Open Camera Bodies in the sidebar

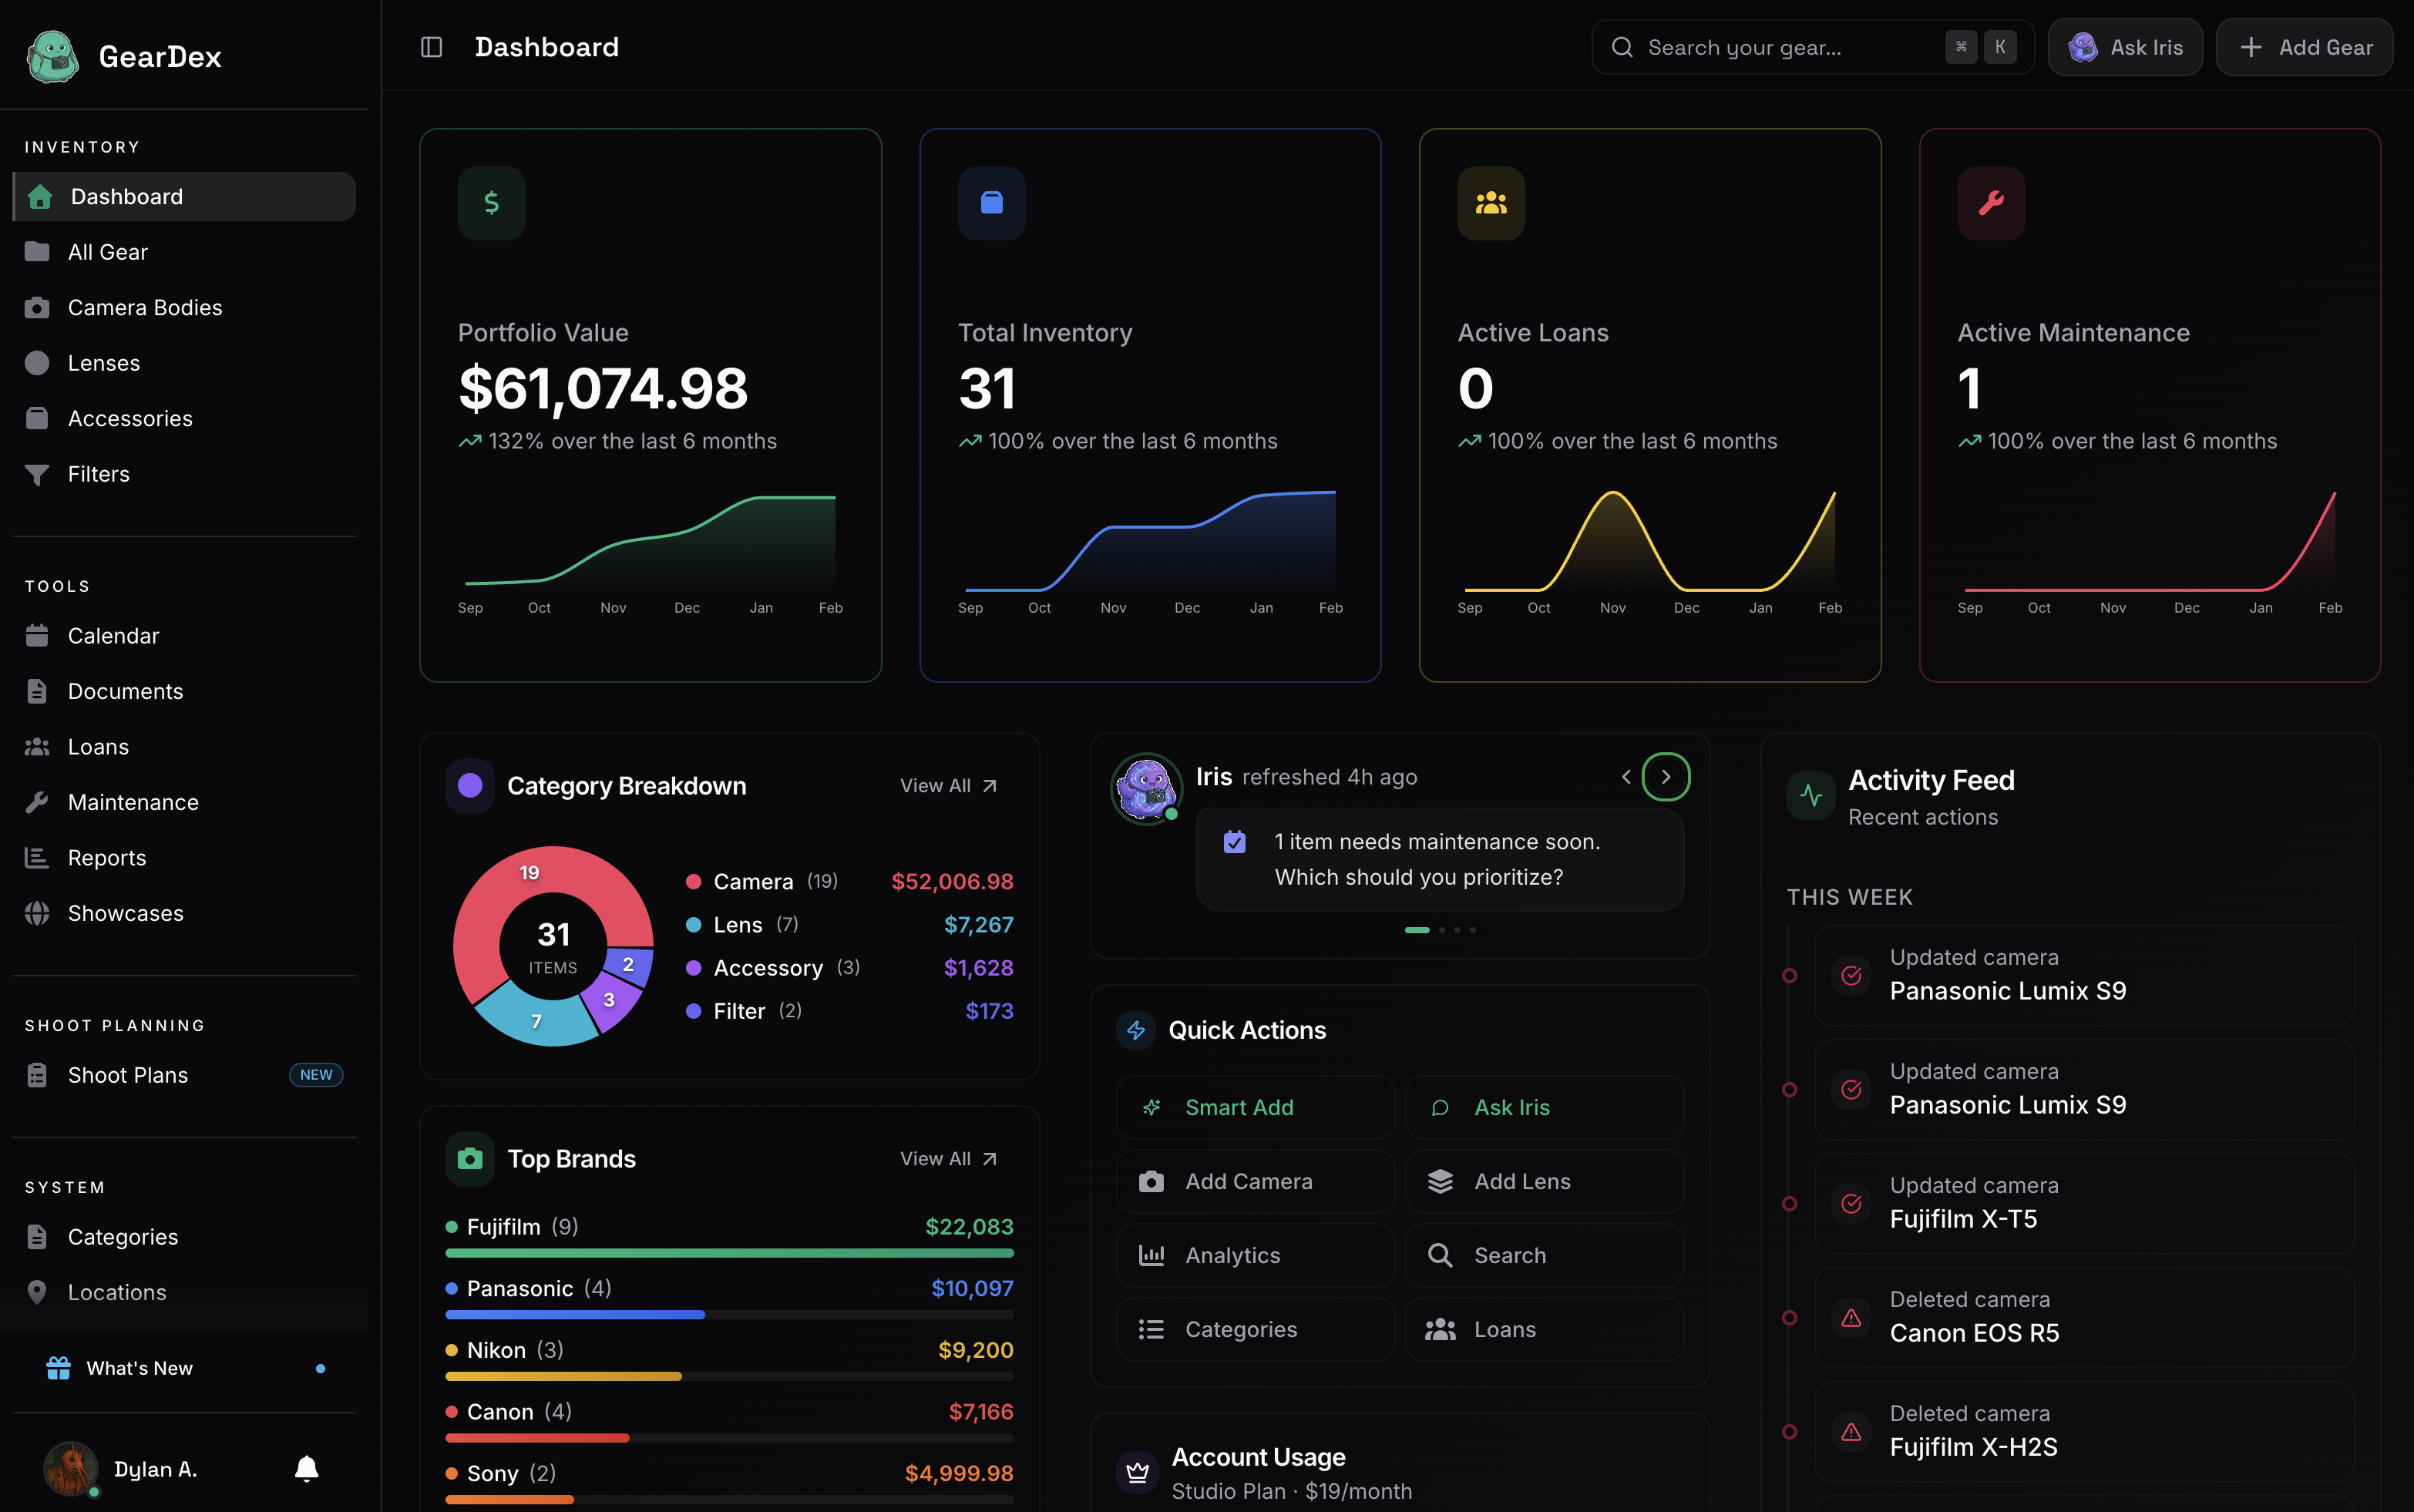145,307
